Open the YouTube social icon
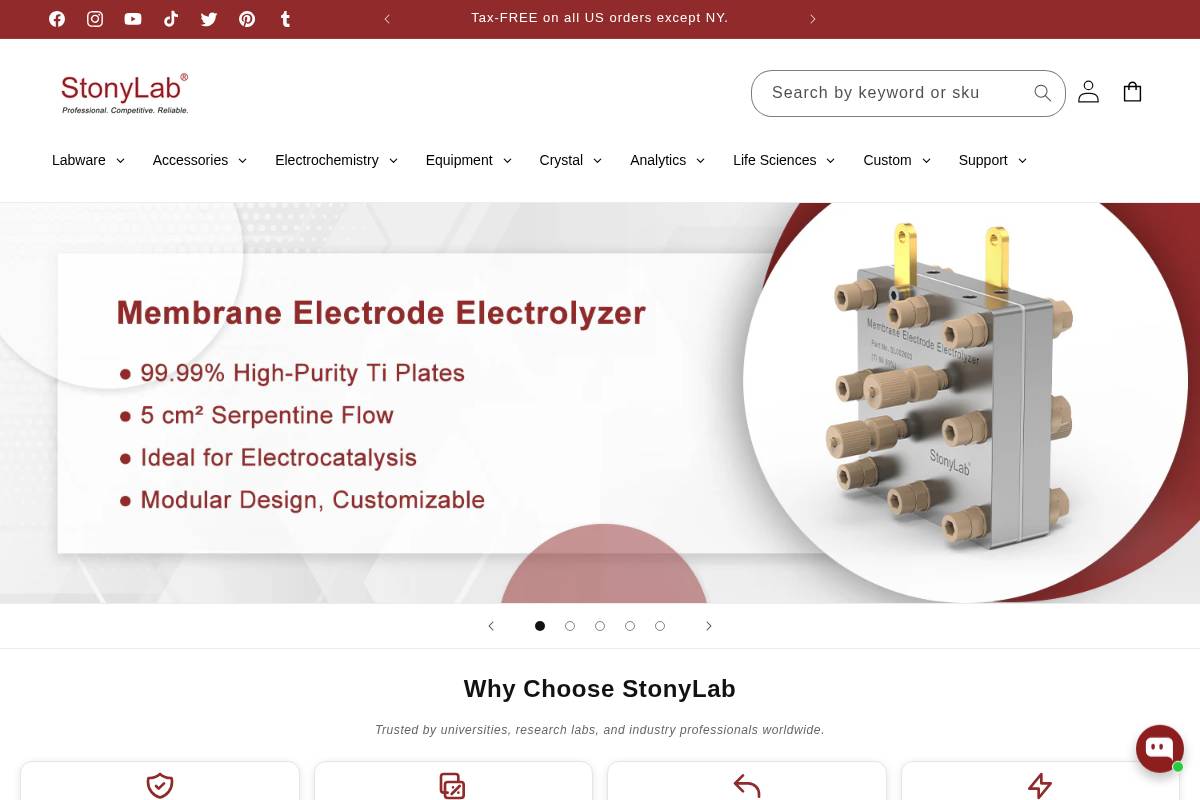The width and height of the screenshot is (1200, 800). click(133, 19)
